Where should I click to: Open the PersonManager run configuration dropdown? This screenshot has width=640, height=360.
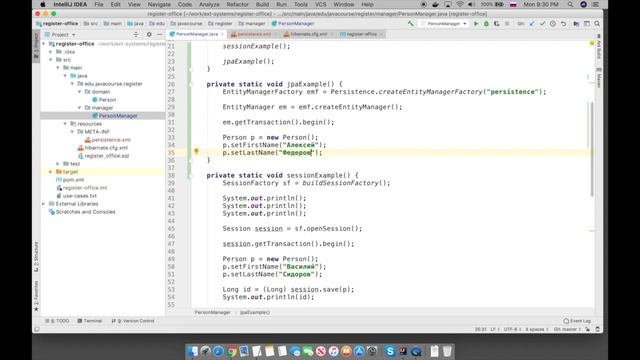[x=444, y=24]
